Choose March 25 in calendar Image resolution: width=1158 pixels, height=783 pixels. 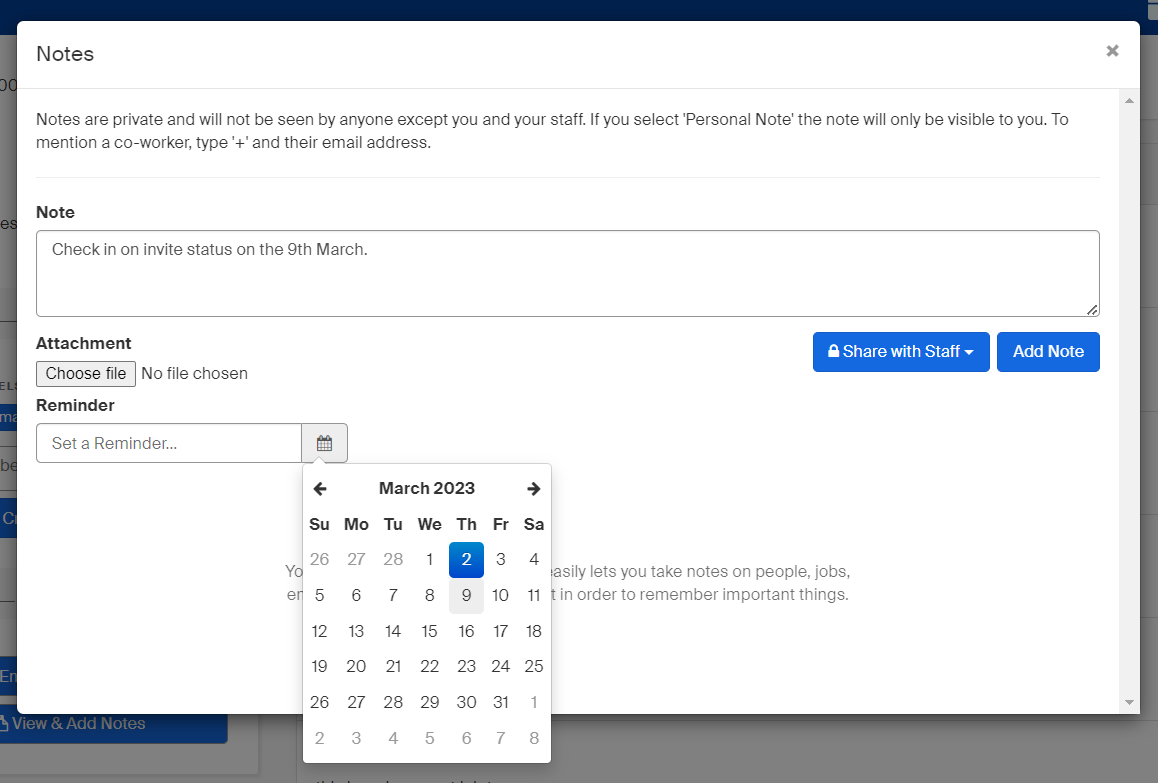(x=534, y=667)
